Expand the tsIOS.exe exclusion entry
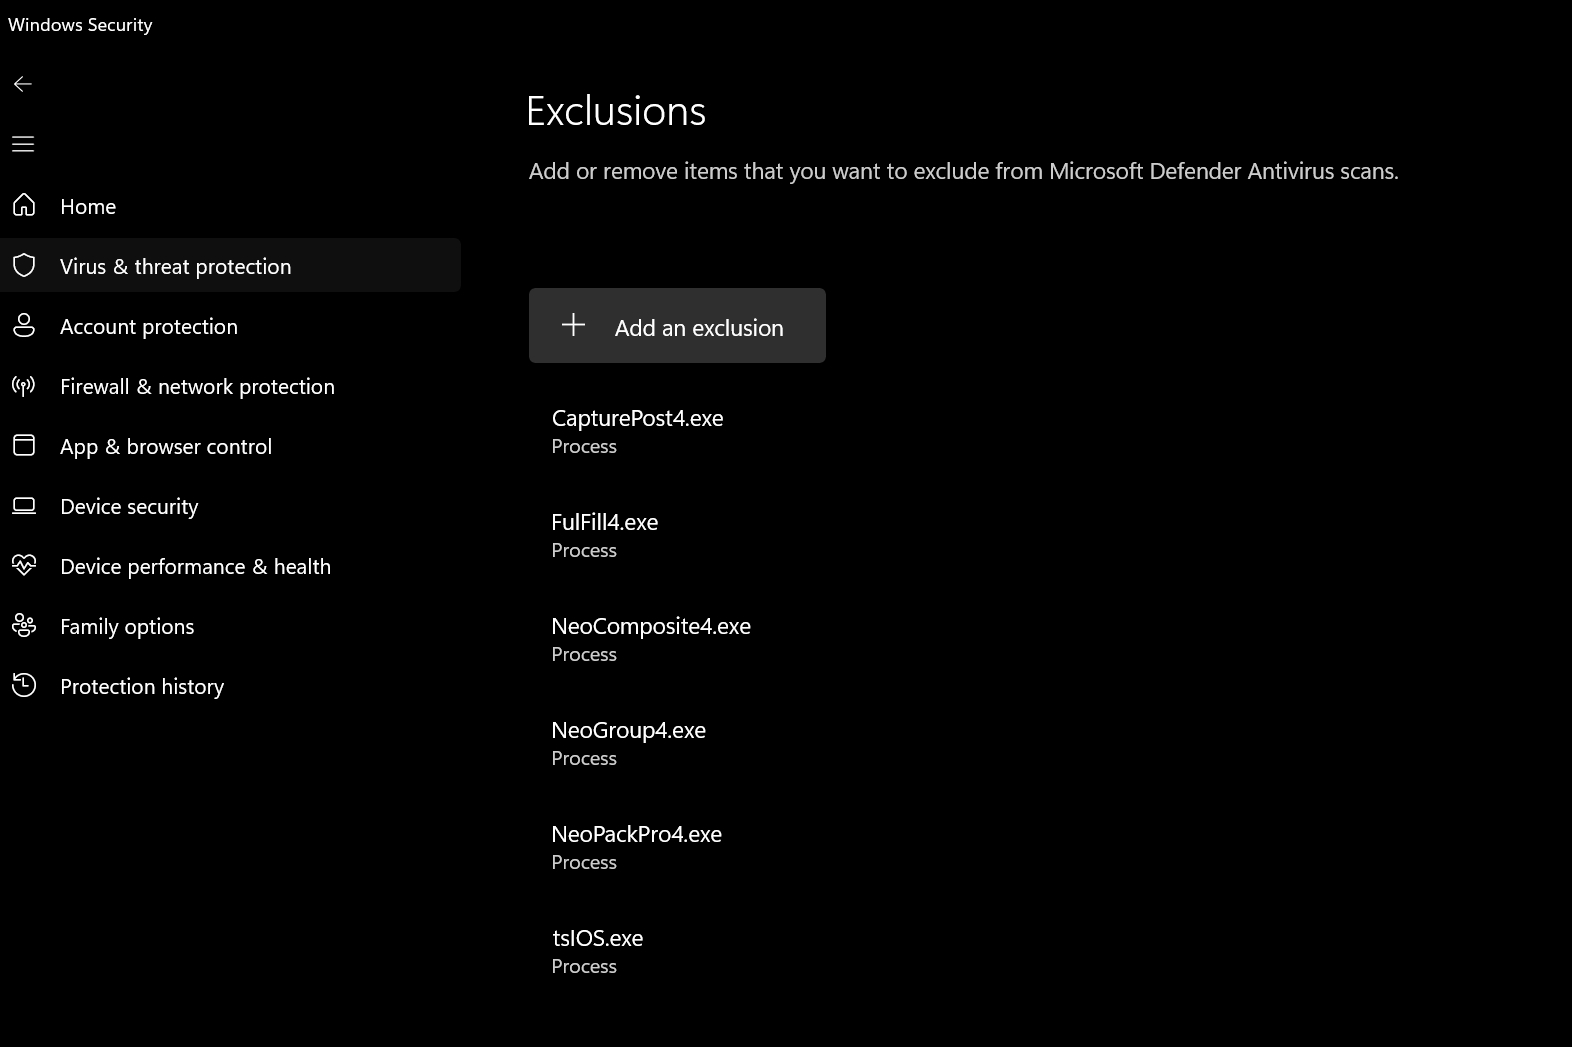Viewport: 1572px width, 1047px height. [597, 951]
